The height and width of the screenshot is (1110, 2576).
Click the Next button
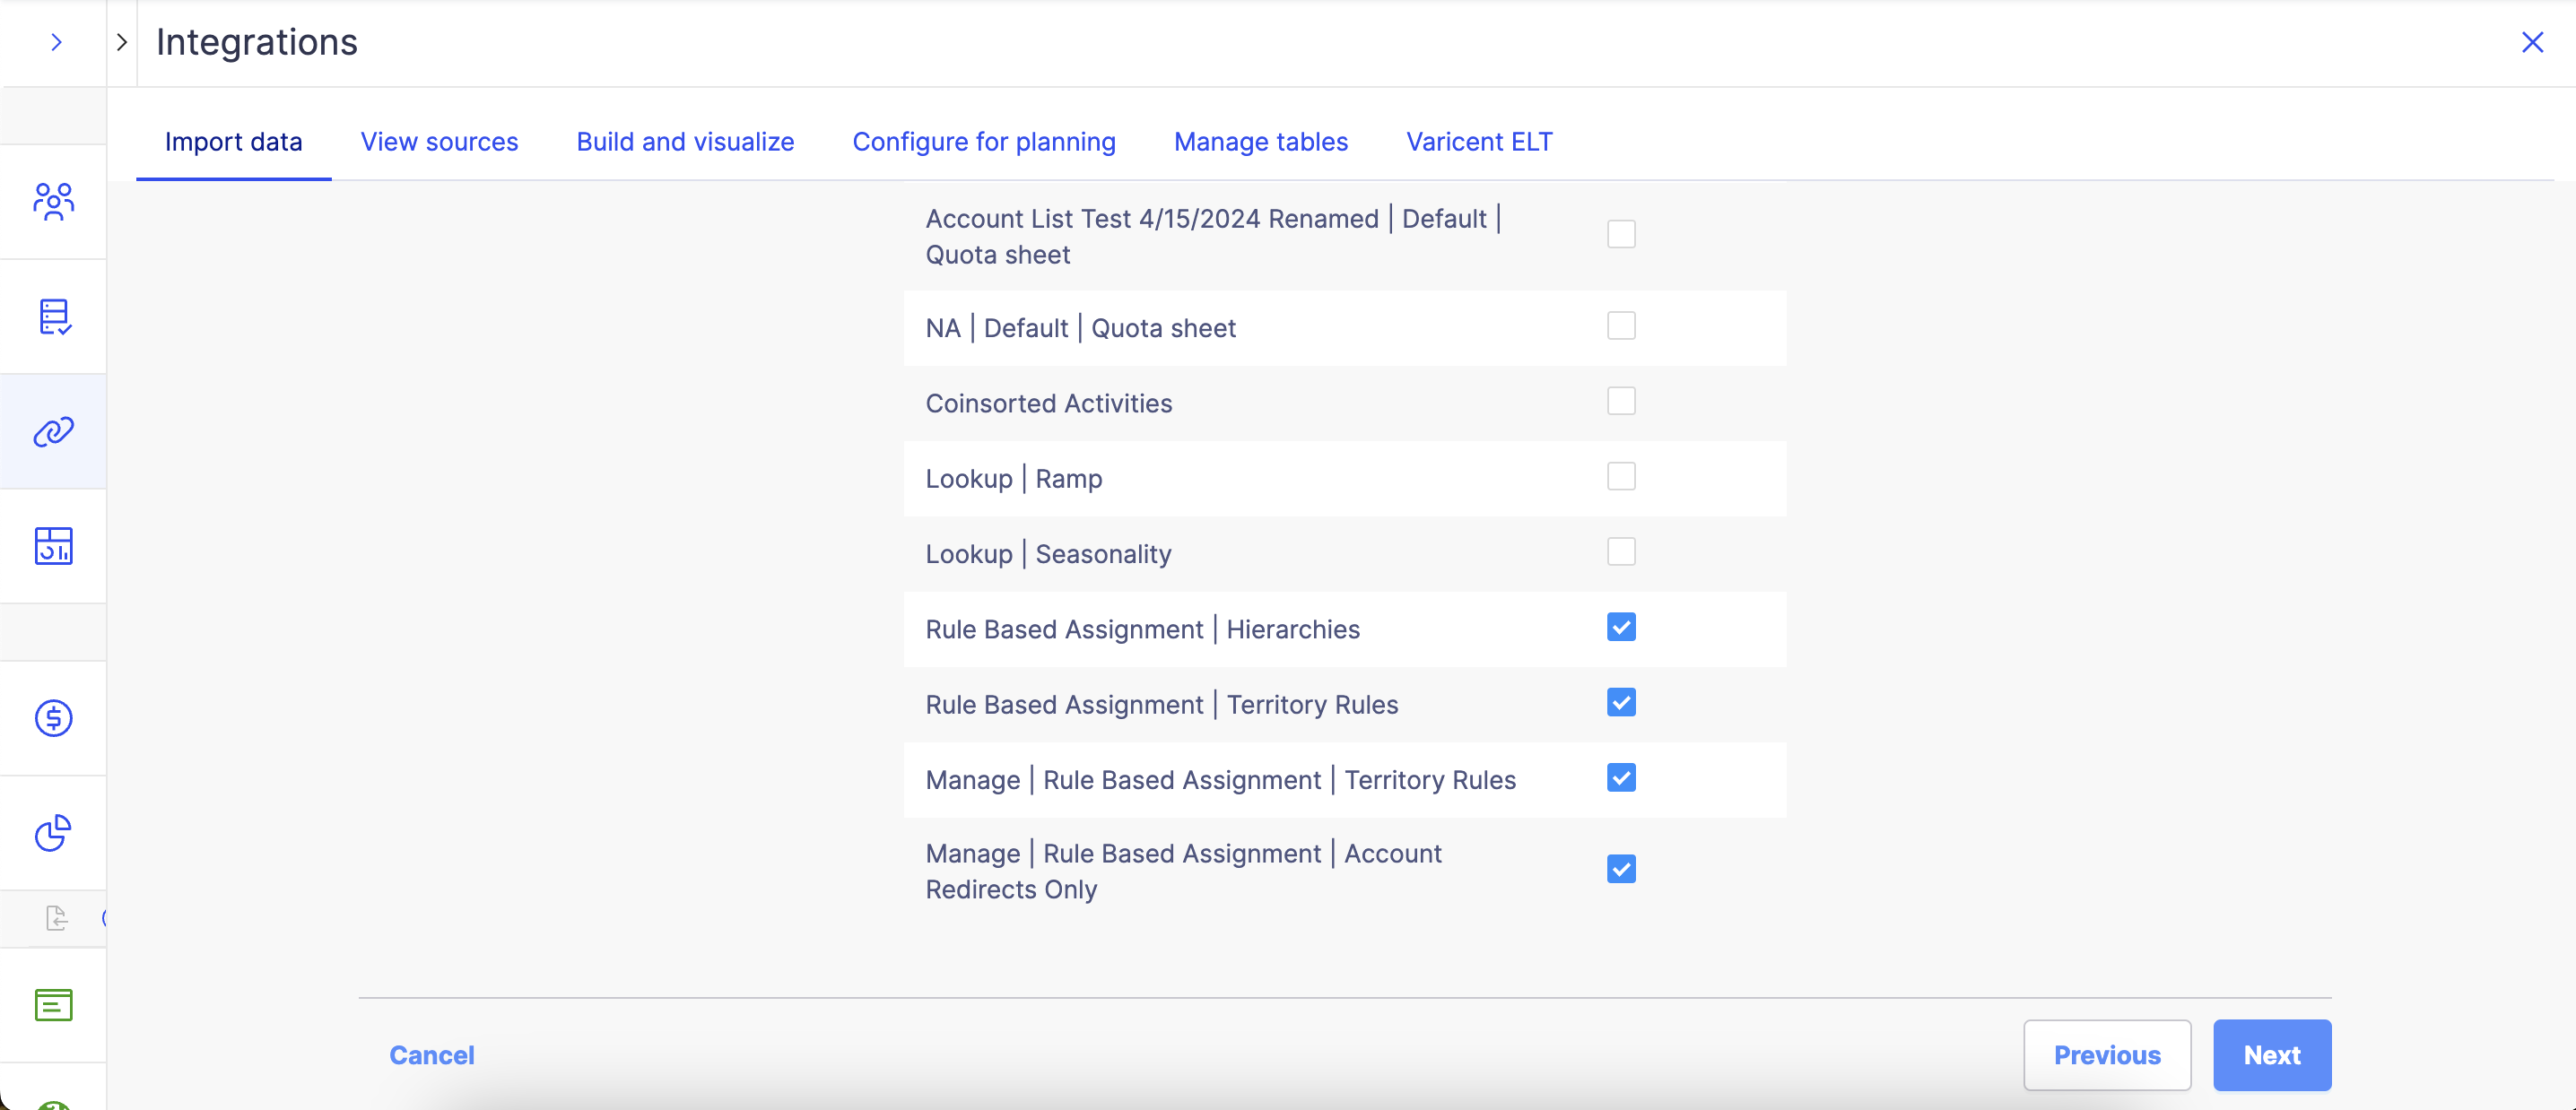pos(2272,1055)
